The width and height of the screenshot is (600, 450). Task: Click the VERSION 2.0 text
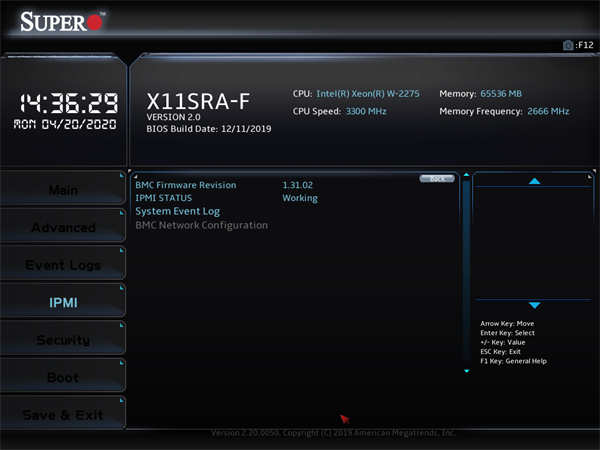pos(173,117)
